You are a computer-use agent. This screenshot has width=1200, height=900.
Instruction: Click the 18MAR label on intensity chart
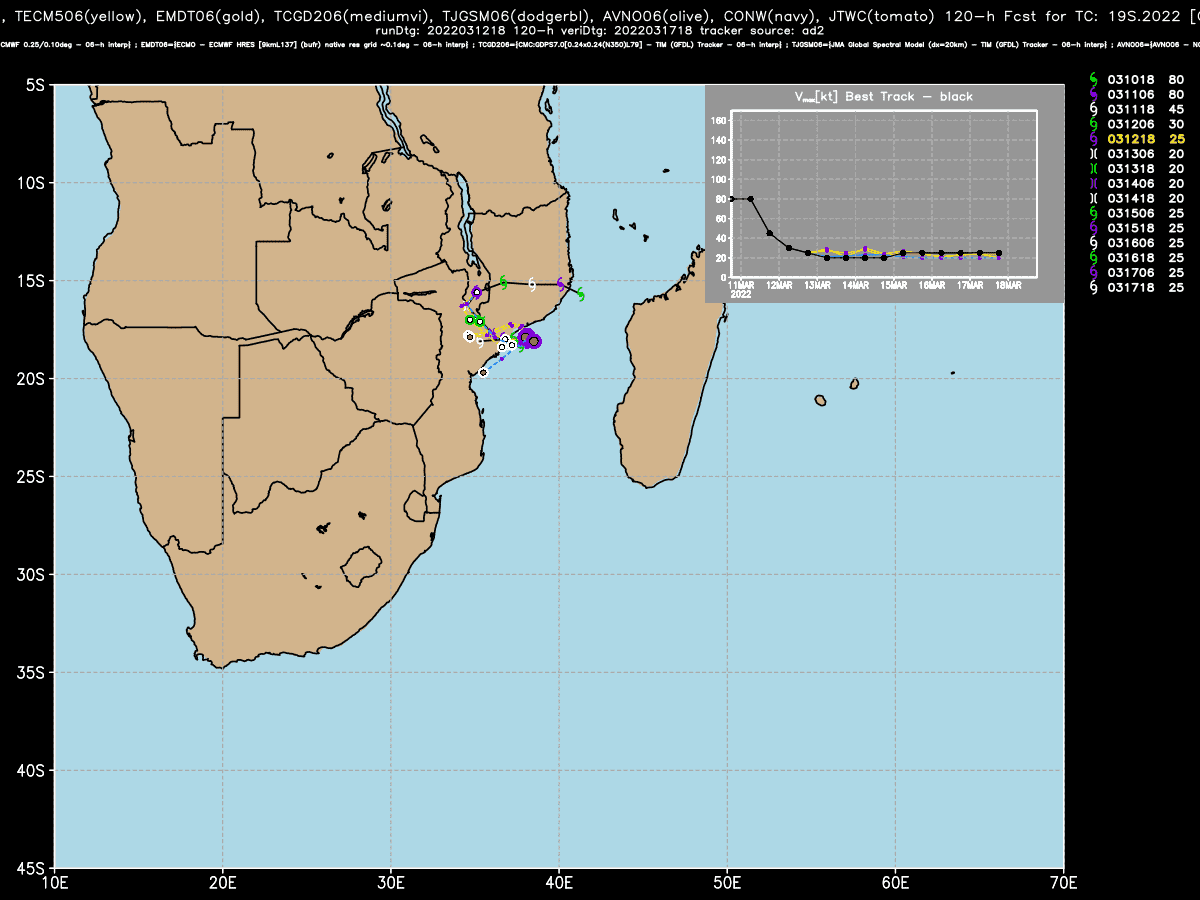tap(1007, 286)
